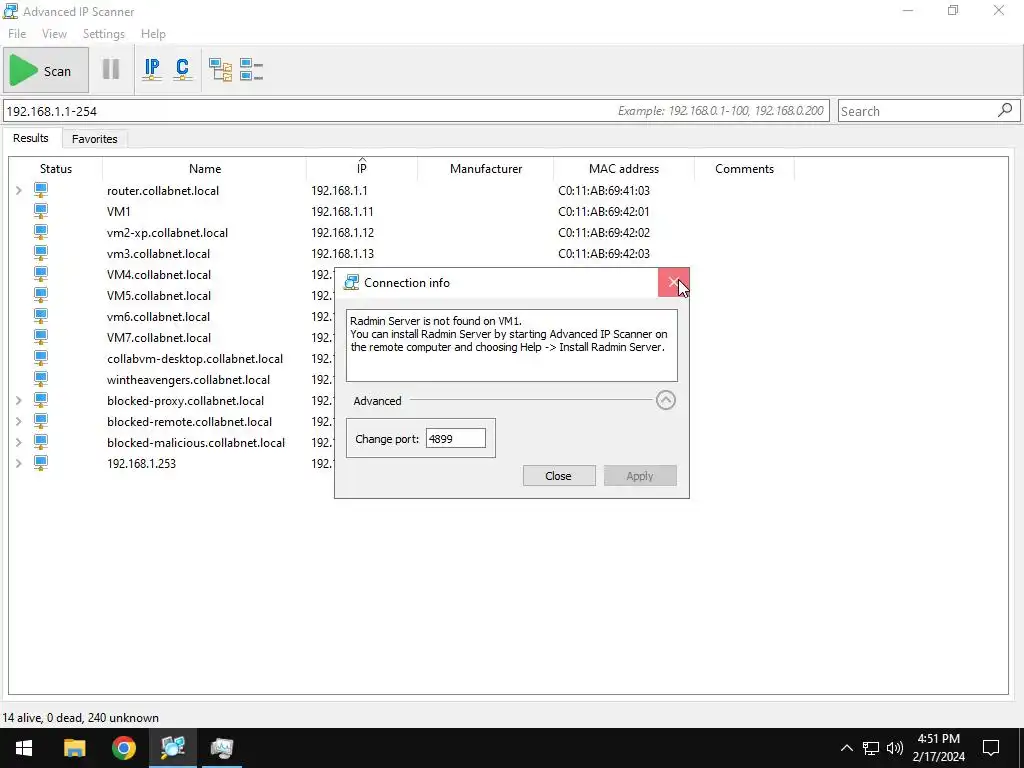This screenshot has width=1024, height=768.
Task: Open the notification center icon
Action: pyautogui.click(x=991, y=748)
